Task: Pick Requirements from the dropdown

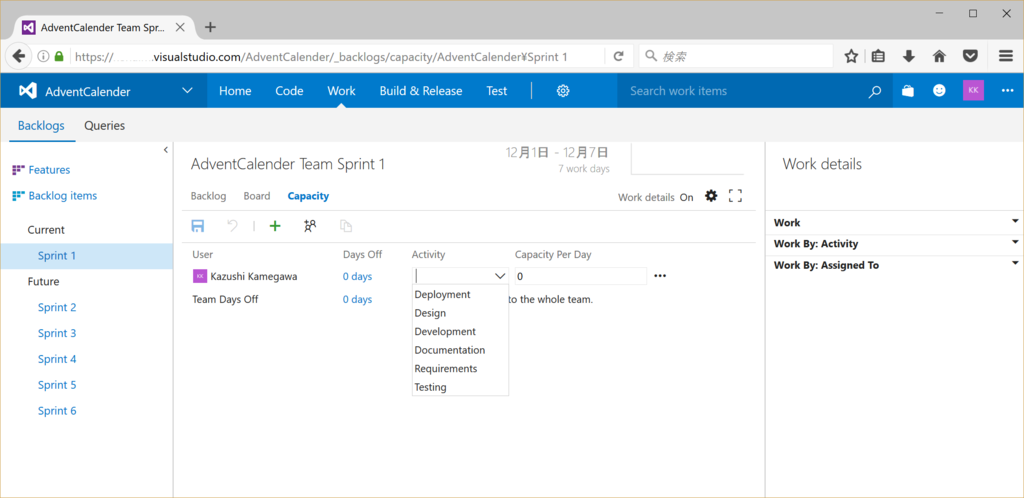Action: (x=460, y=368)
